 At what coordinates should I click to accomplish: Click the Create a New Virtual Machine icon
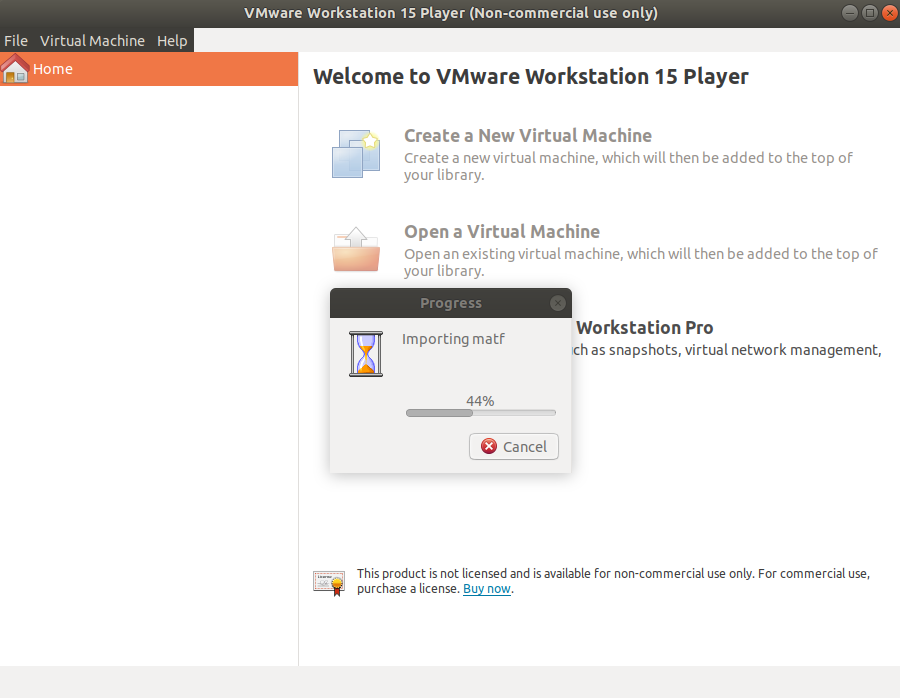pos(356,154)
